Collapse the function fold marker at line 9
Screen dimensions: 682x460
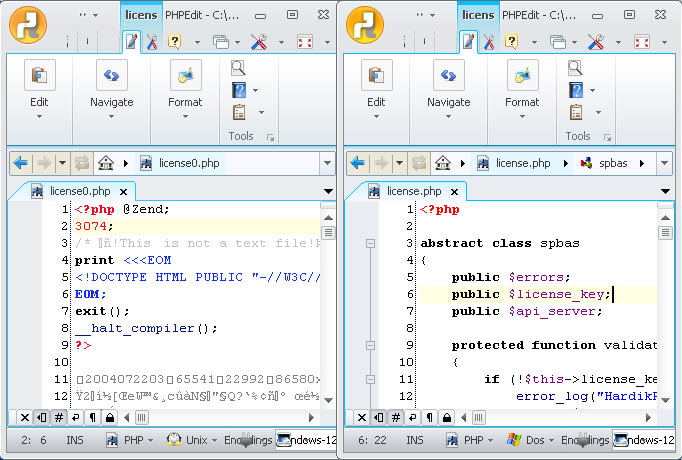tap(370, 345)
